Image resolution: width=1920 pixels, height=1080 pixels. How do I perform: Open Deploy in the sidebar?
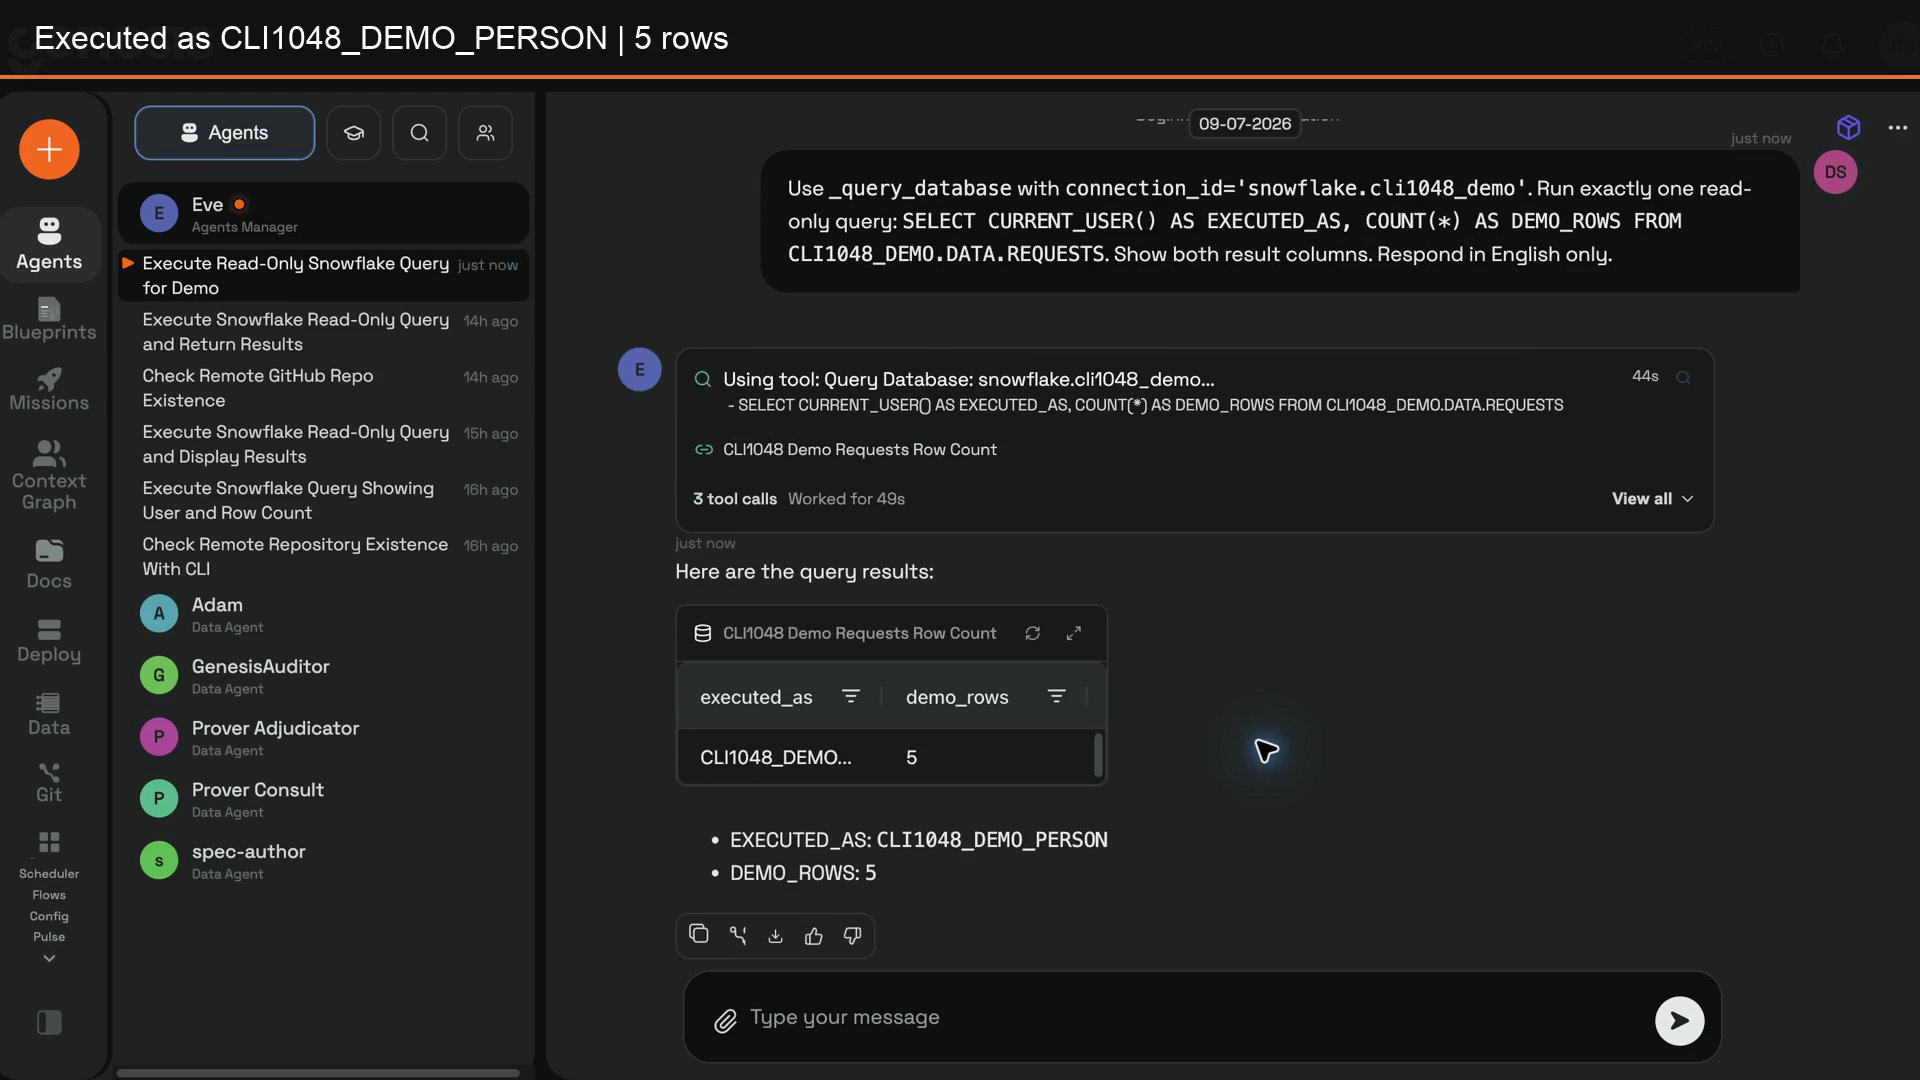point(49,641)
